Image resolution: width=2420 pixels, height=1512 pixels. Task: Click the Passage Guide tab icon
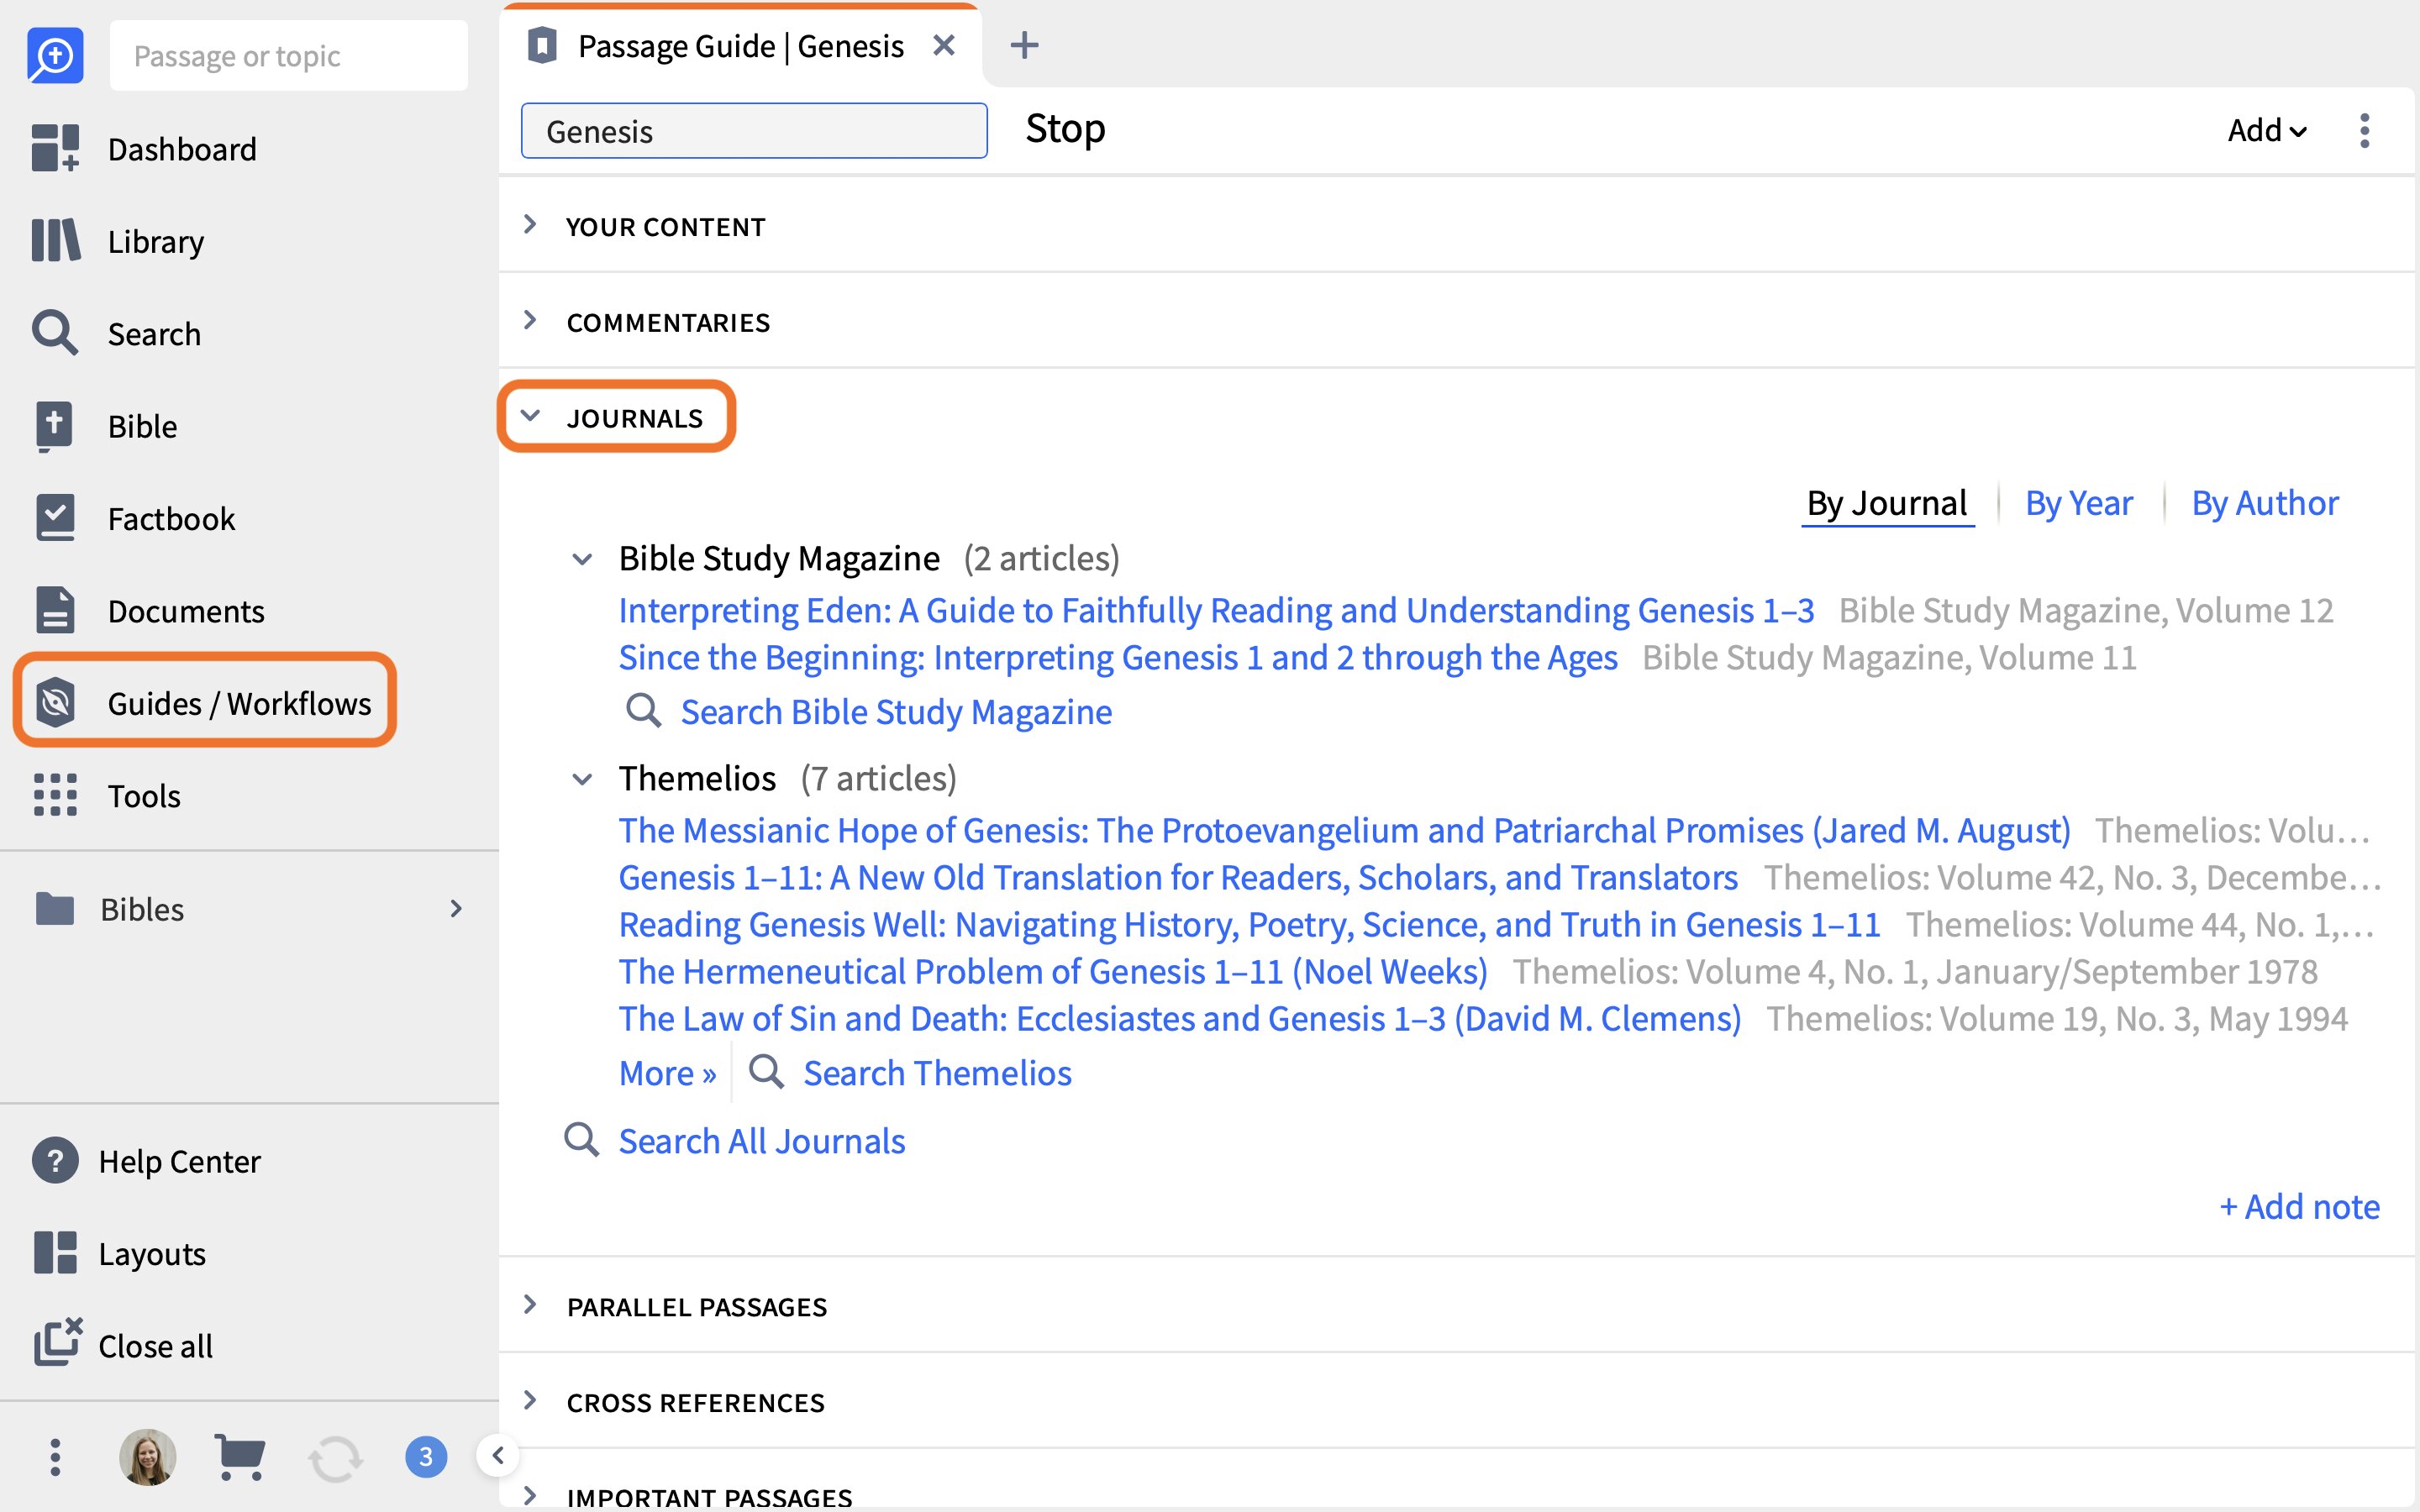(x=542, y=46)
